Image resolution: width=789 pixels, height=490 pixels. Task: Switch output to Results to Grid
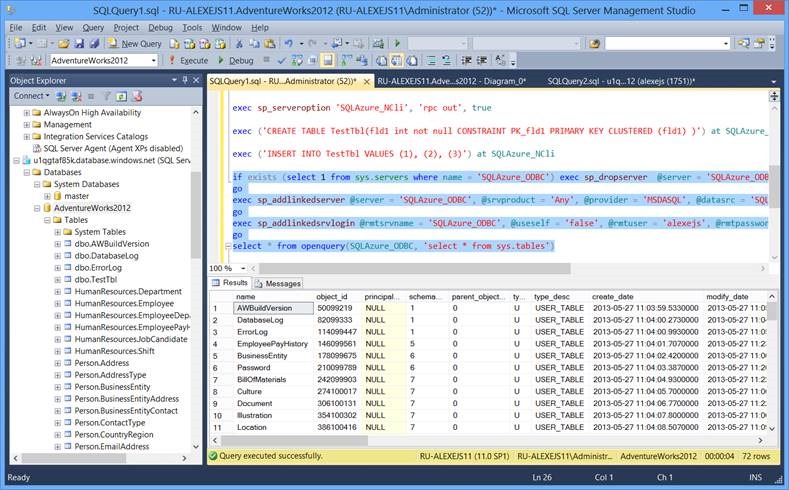[x=397, y=60]
